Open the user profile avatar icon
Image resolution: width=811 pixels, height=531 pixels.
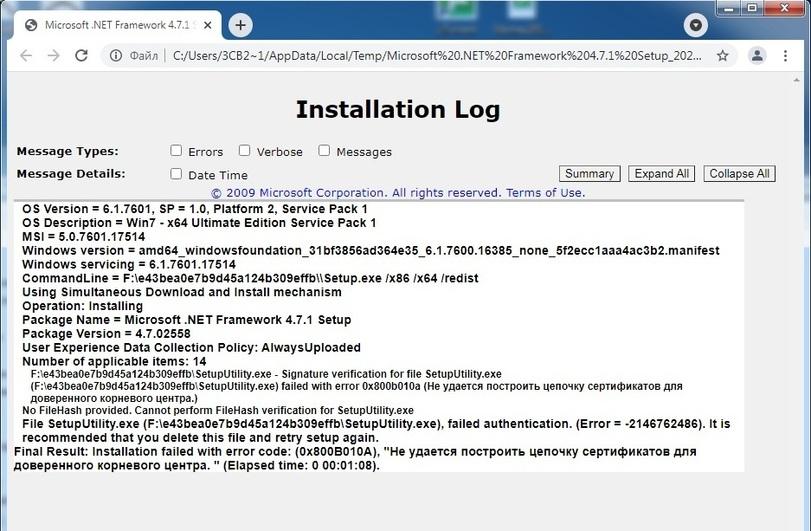click(x=757, y=55)
